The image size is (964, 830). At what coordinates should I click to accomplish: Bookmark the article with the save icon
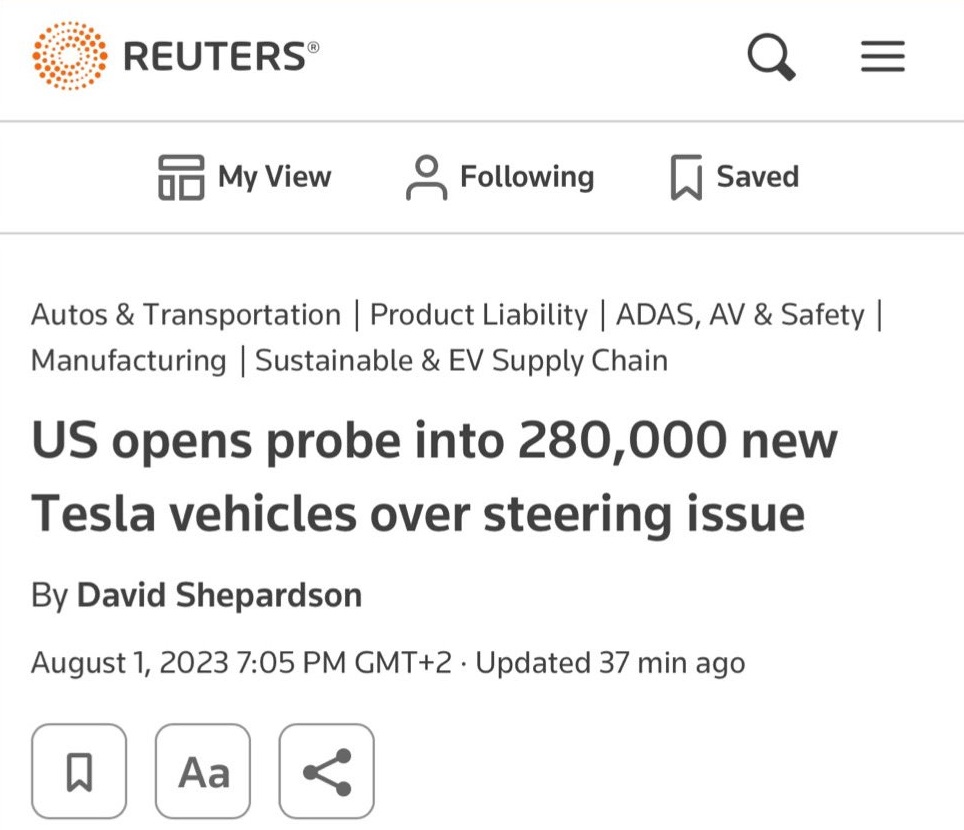[78, 770]
